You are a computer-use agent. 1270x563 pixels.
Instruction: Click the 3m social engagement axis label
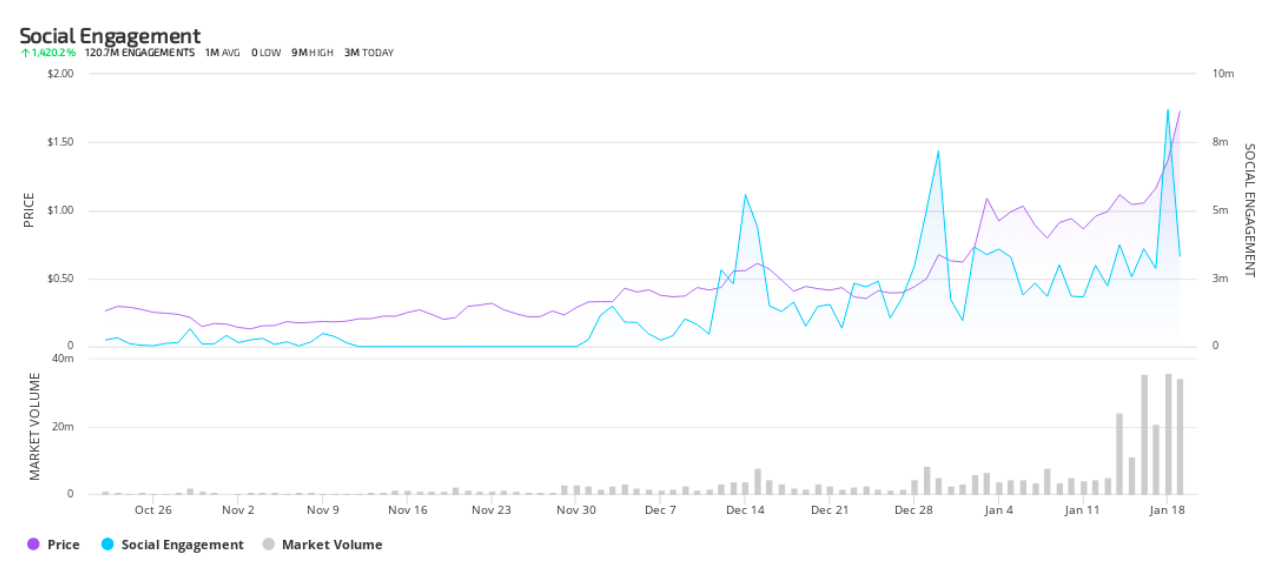[1219, 279]
